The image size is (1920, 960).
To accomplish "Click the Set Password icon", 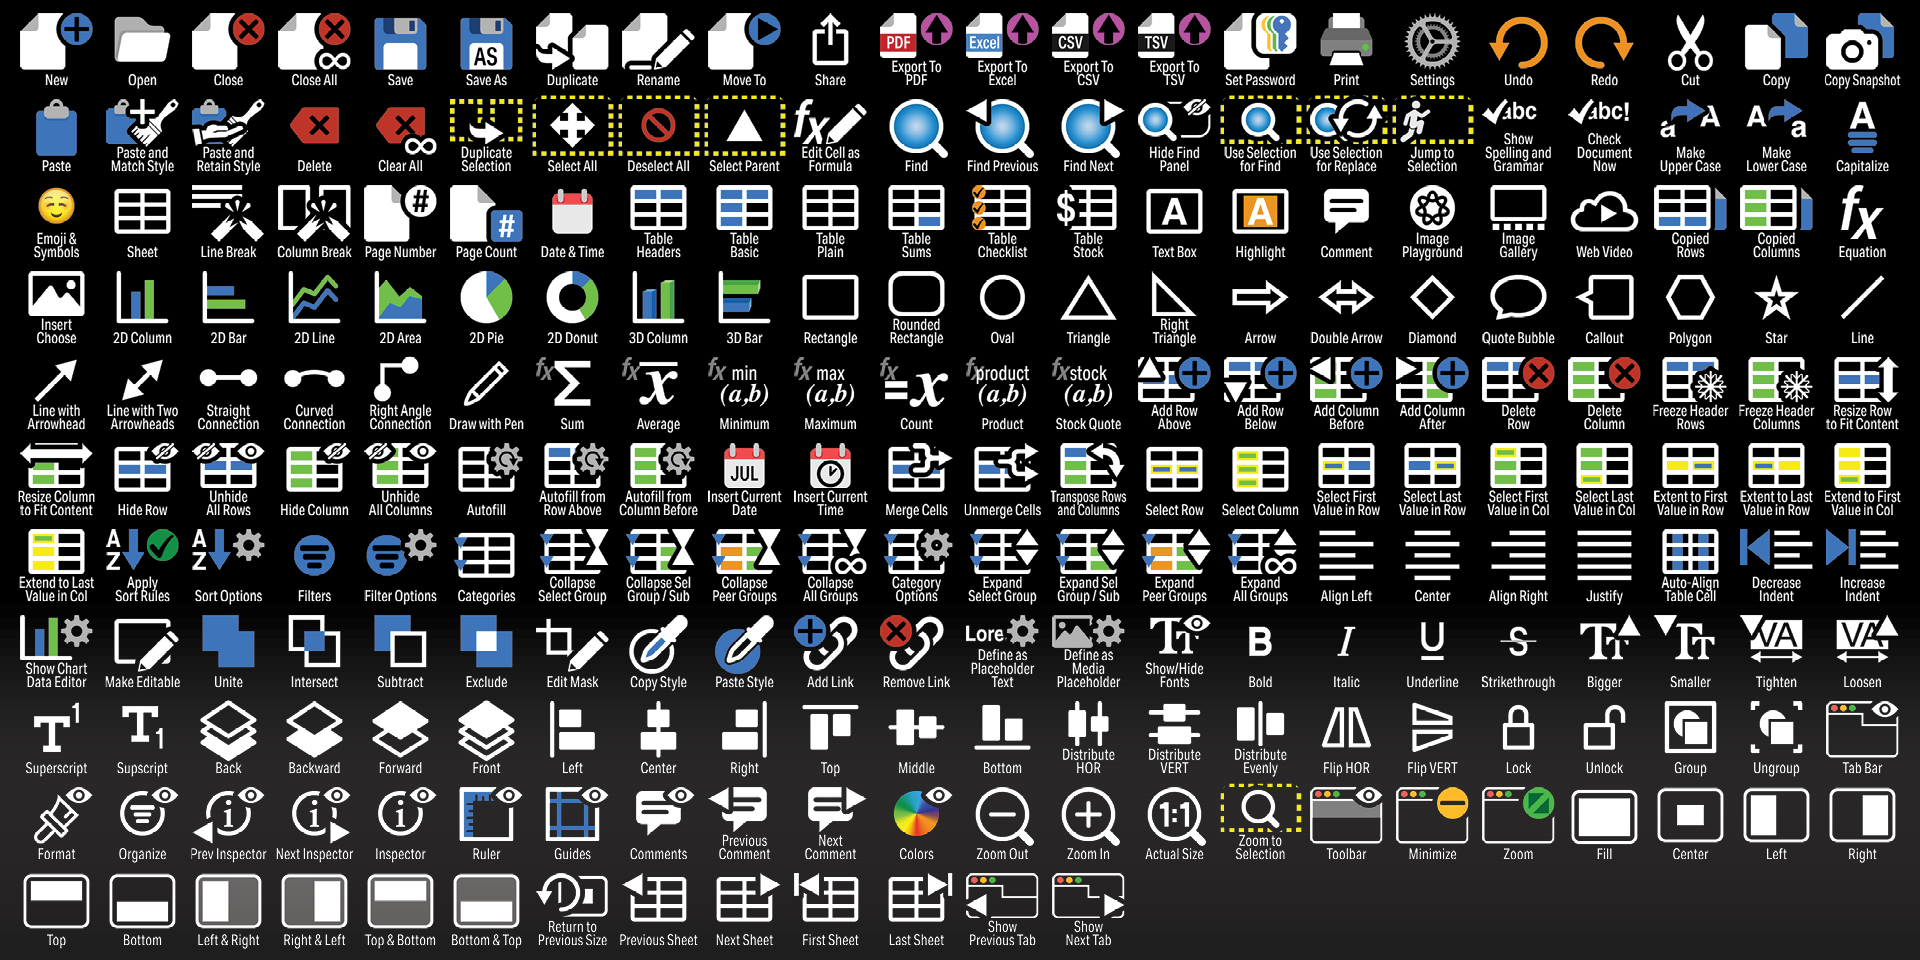I will (1260, 40).
